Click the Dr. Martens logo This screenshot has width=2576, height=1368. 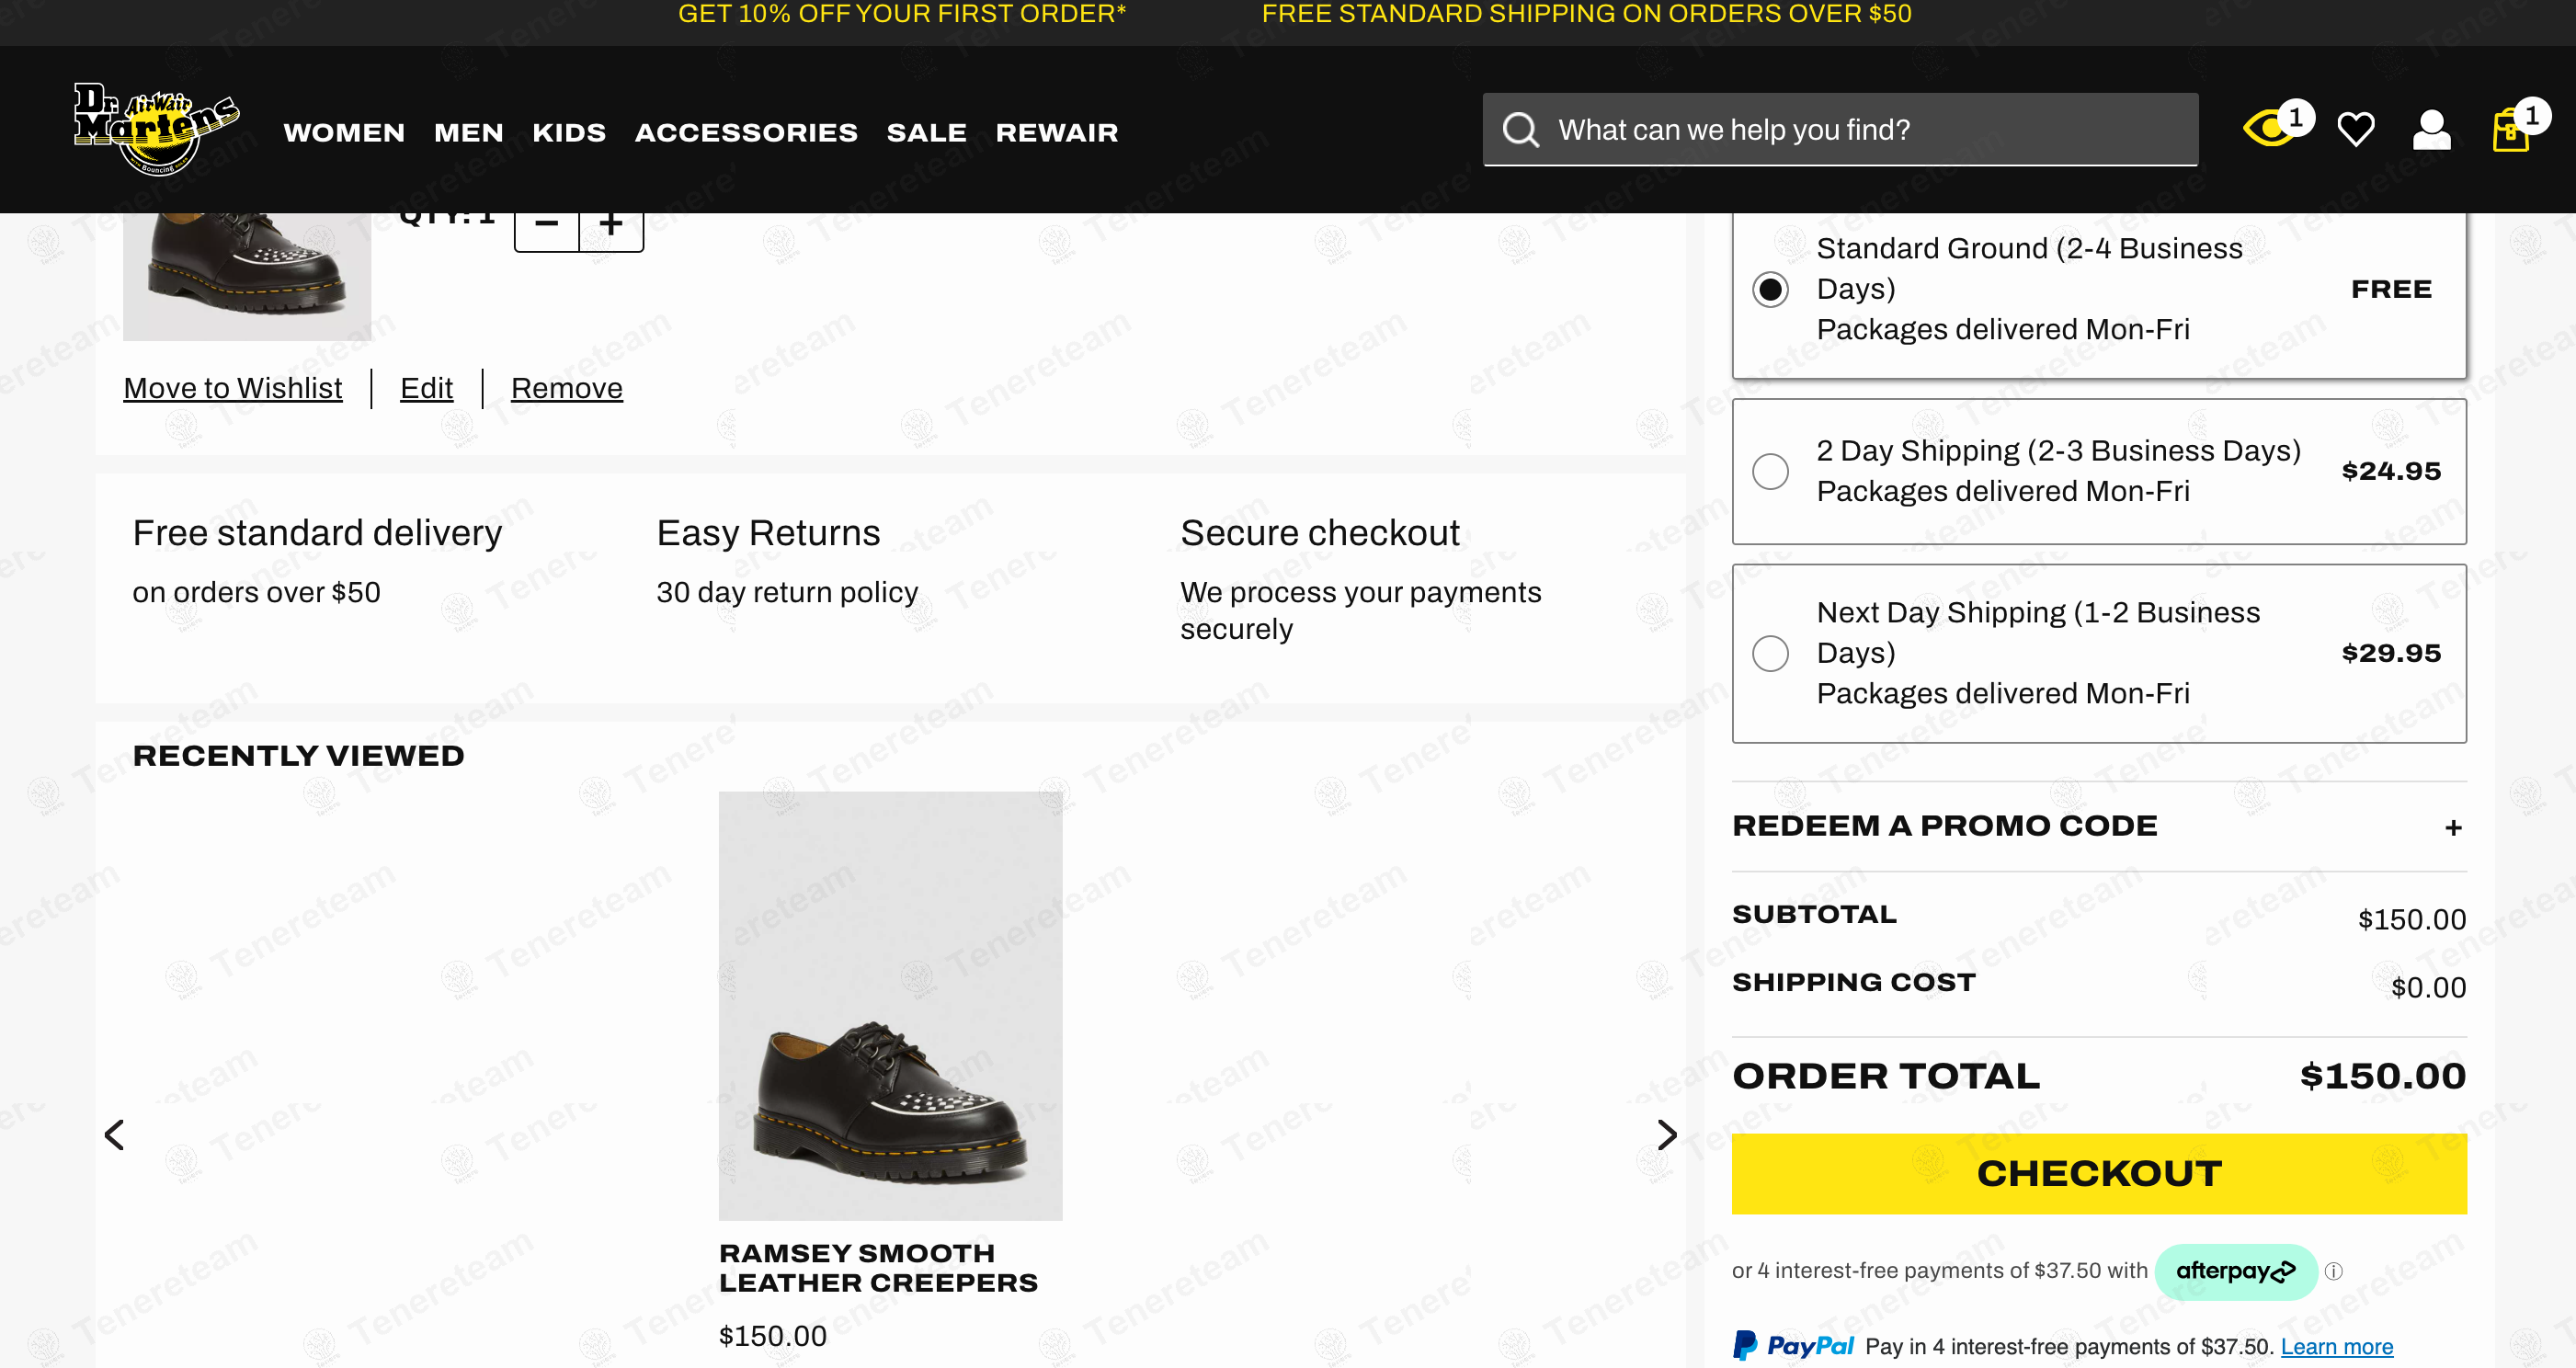(x=156, y=128)
